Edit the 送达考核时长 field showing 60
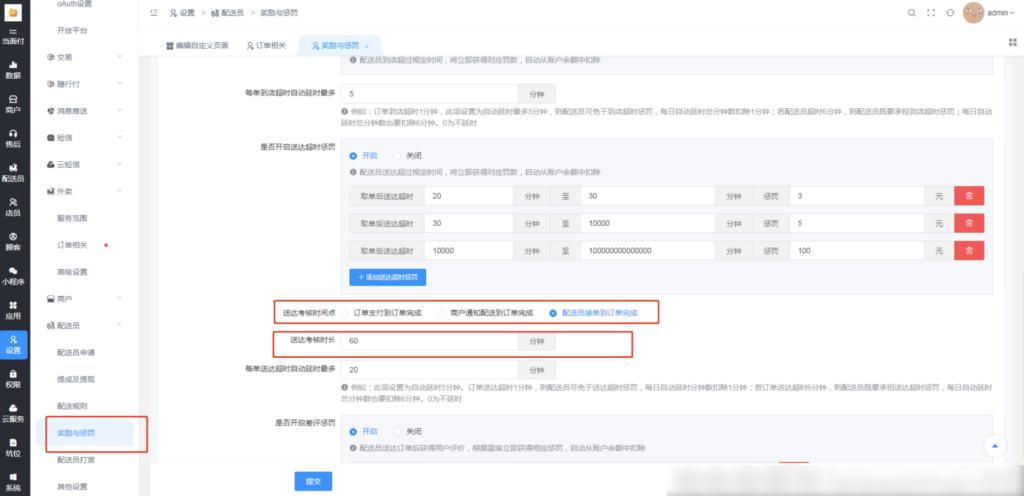1024x496 pixels. pyautogui.click(x=430, y=341)
